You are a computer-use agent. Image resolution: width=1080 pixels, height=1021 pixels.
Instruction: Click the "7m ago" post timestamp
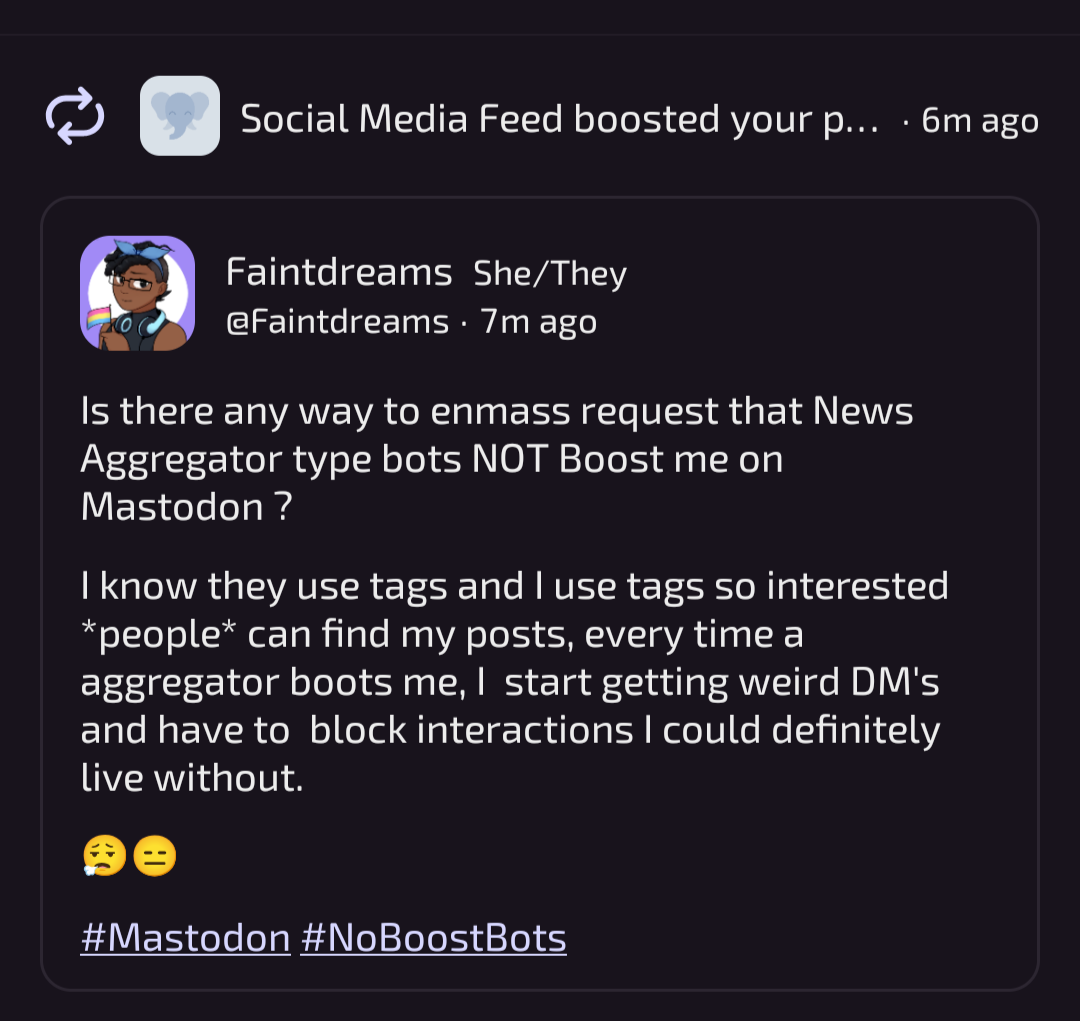click(x=538, y=322)
